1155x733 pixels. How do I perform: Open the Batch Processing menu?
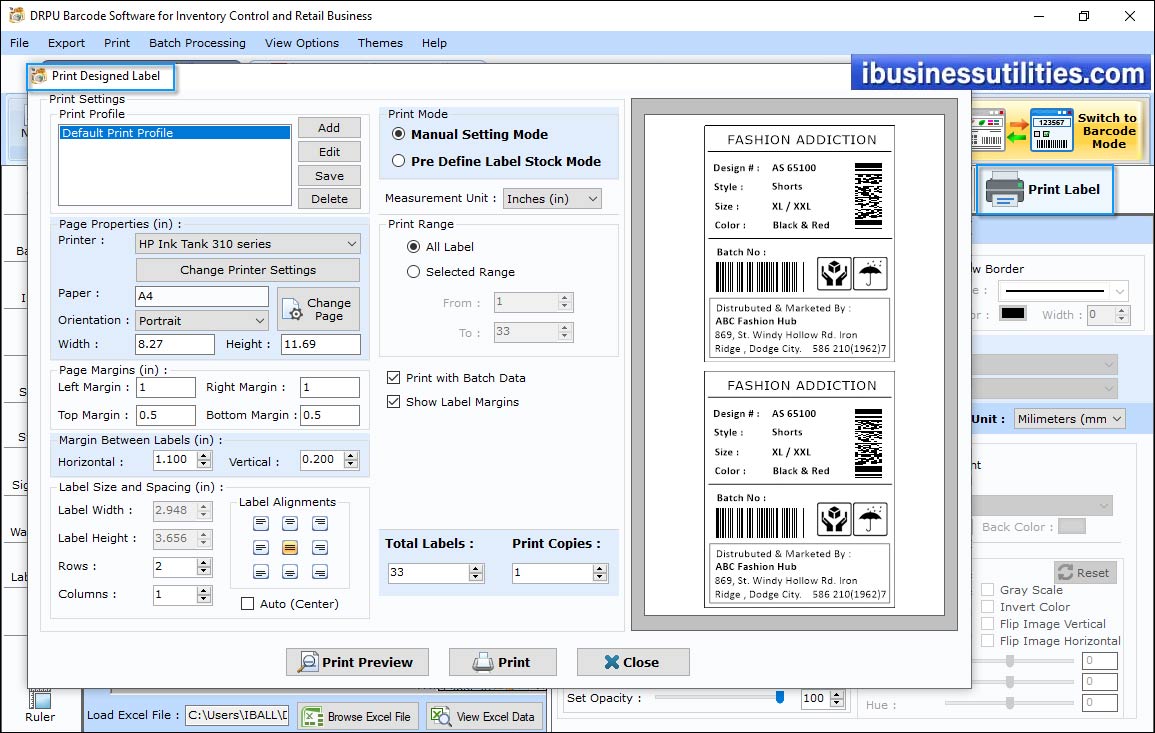pos(197,43)
